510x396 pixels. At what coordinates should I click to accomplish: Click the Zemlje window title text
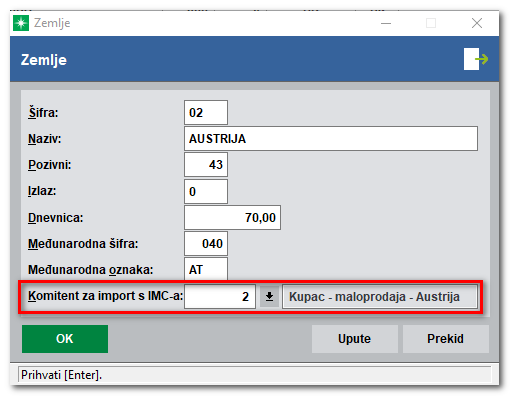pos(52,23)
